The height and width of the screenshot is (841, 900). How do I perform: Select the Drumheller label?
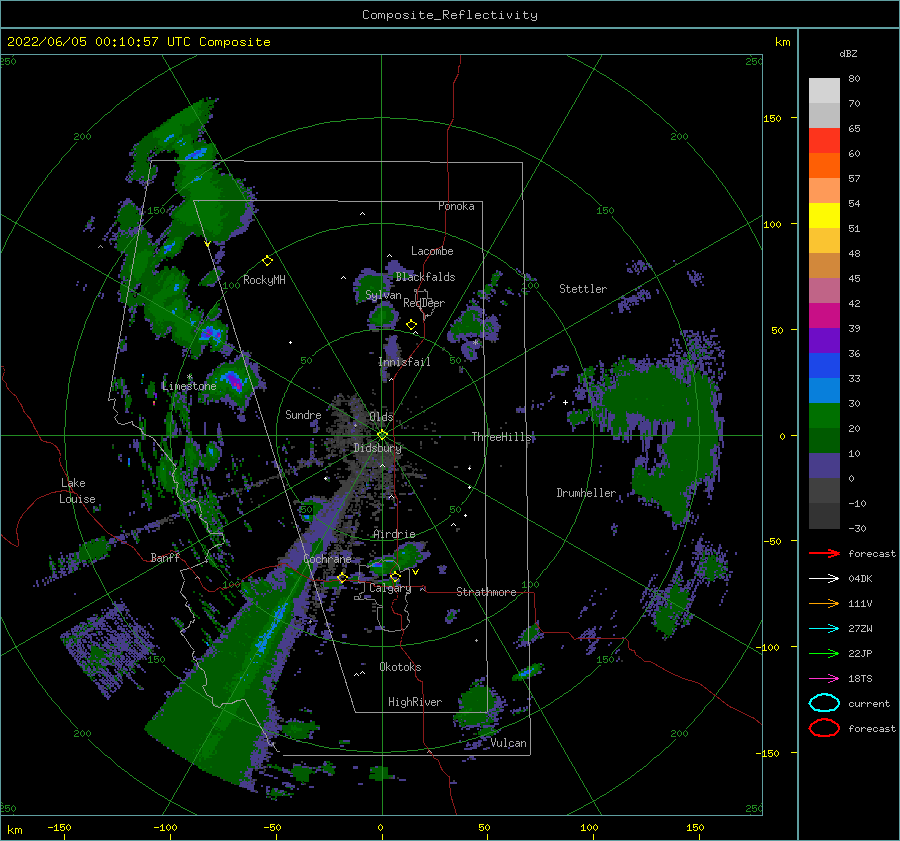click(586, 493)
